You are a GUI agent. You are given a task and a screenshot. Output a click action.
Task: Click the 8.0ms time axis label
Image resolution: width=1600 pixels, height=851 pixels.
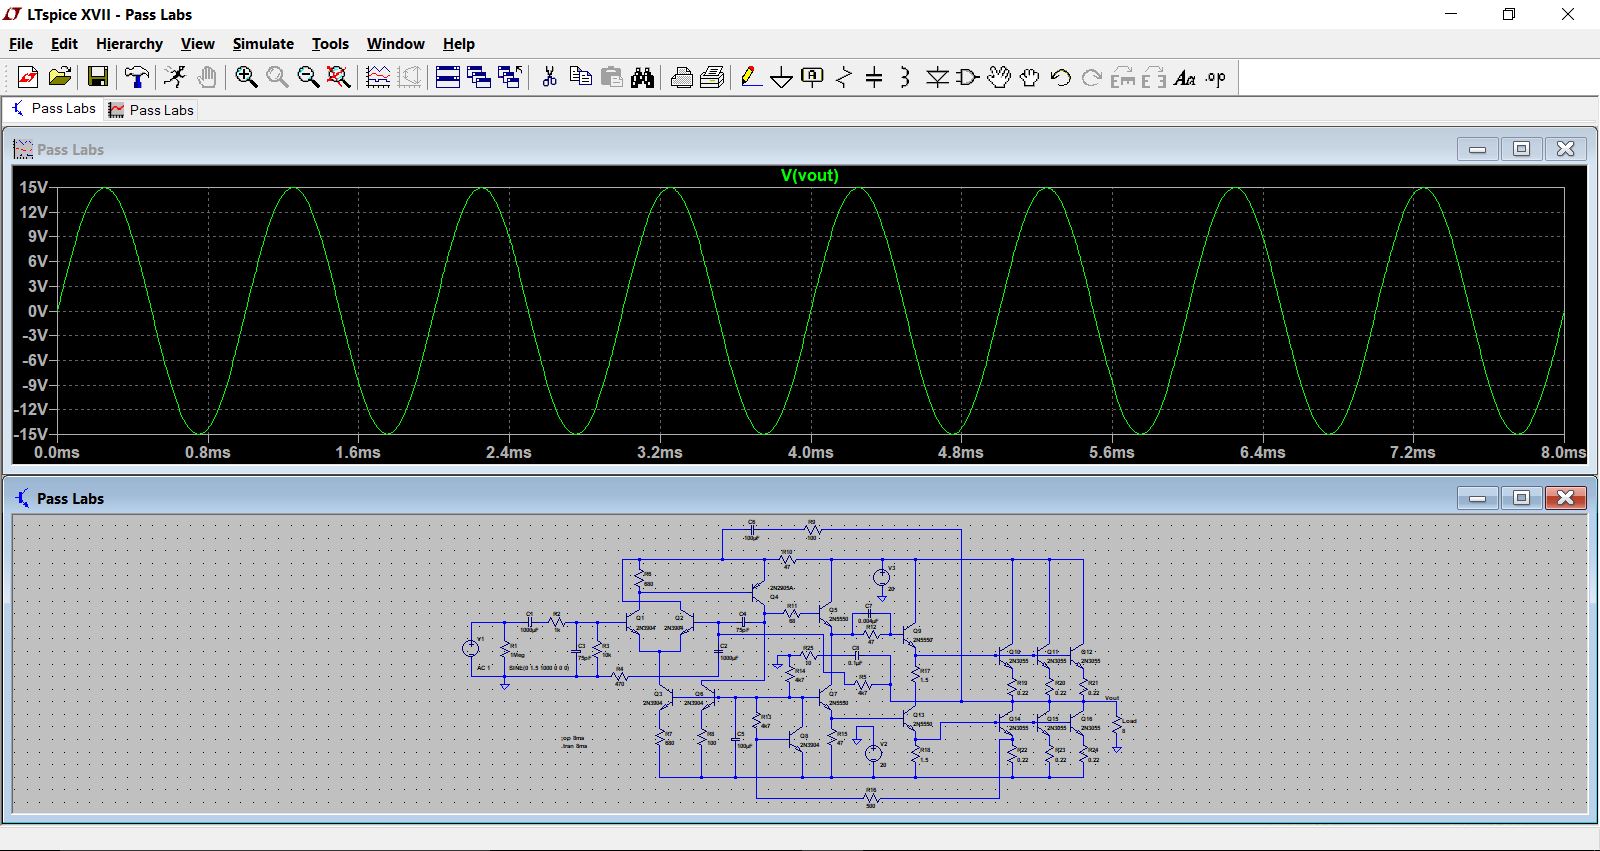(x=1563, y=452)
